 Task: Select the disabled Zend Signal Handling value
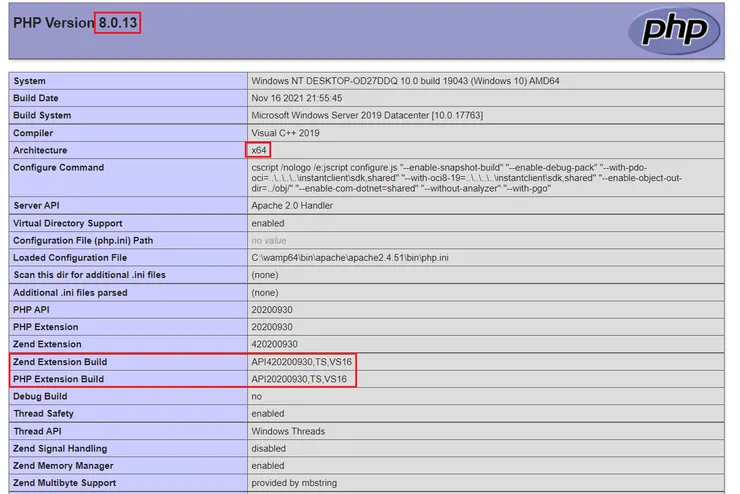point(269,448)
